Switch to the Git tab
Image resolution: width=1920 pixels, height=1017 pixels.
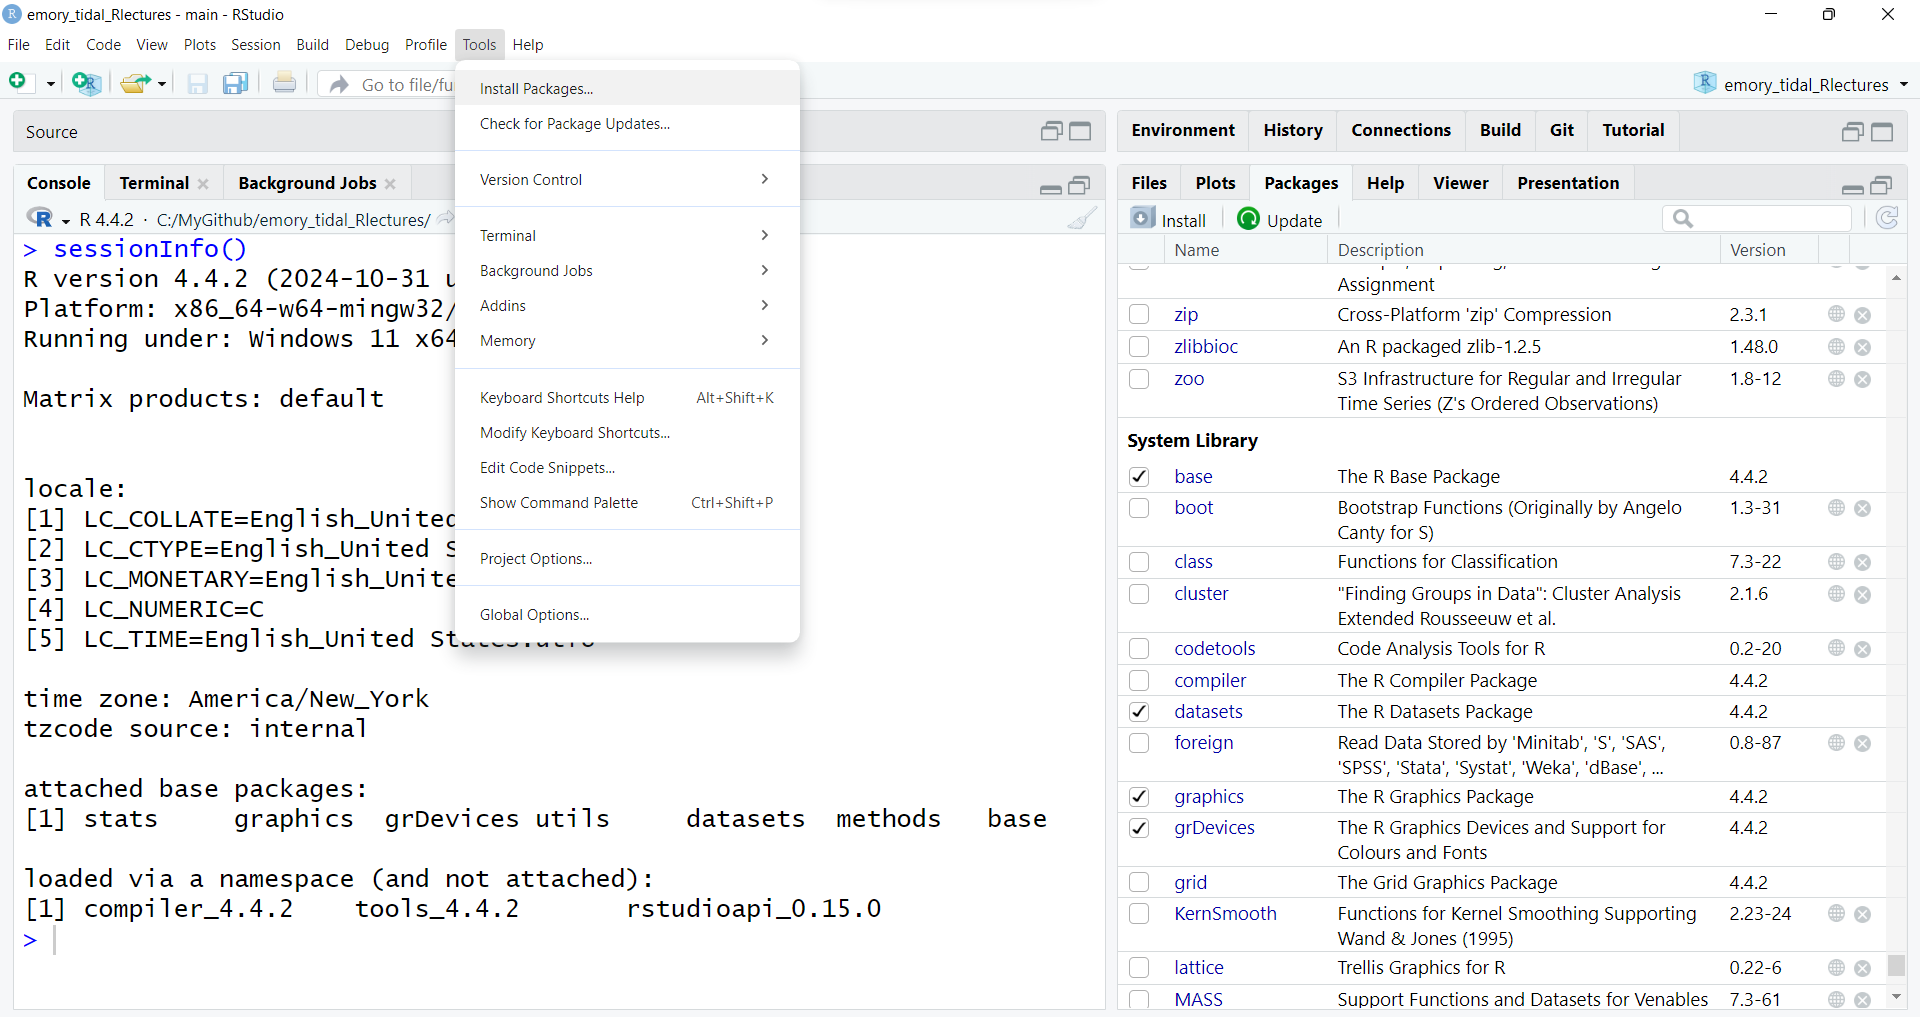[x=1561, y=130]
